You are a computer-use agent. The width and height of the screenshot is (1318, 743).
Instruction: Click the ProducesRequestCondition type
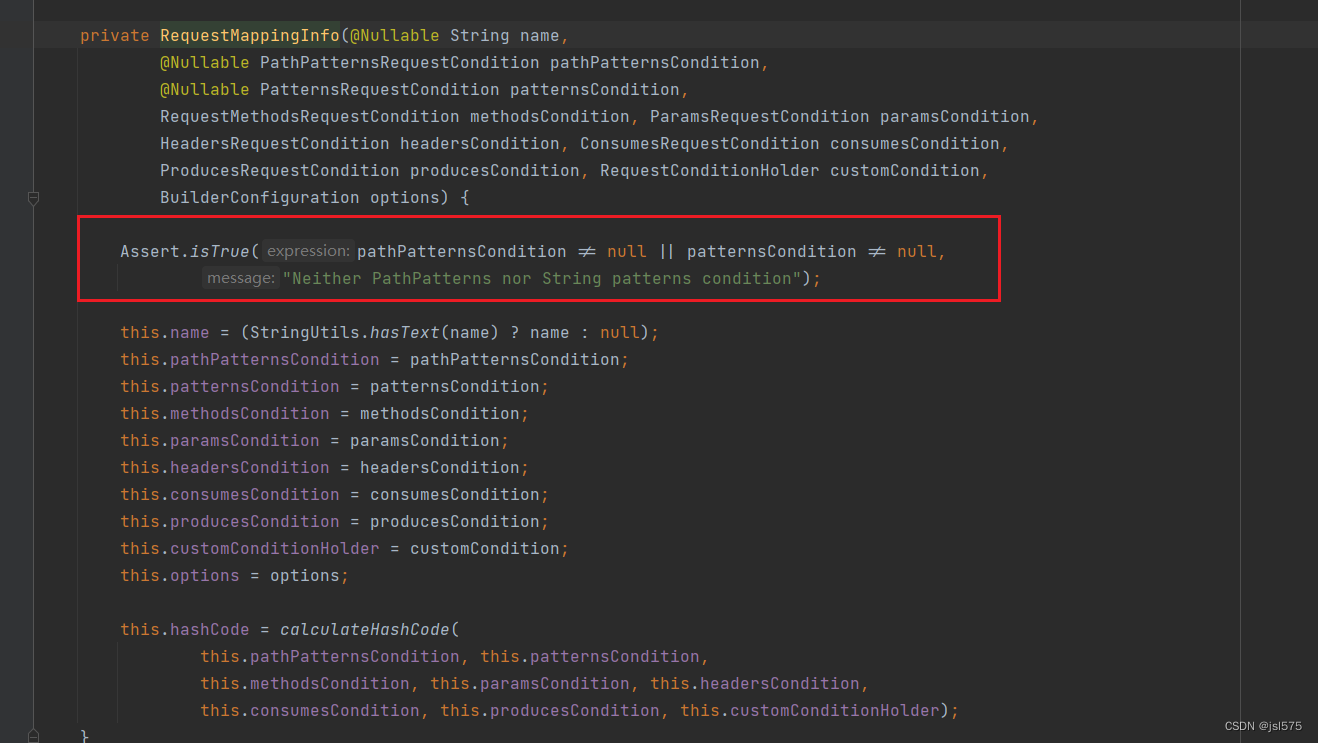pos(280,171)
